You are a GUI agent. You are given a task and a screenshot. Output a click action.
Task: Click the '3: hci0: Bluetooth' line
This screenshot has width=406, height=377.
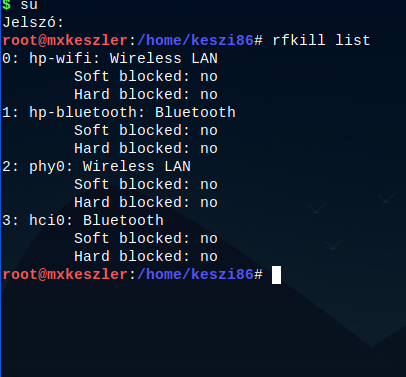click(x=83, y=221)
